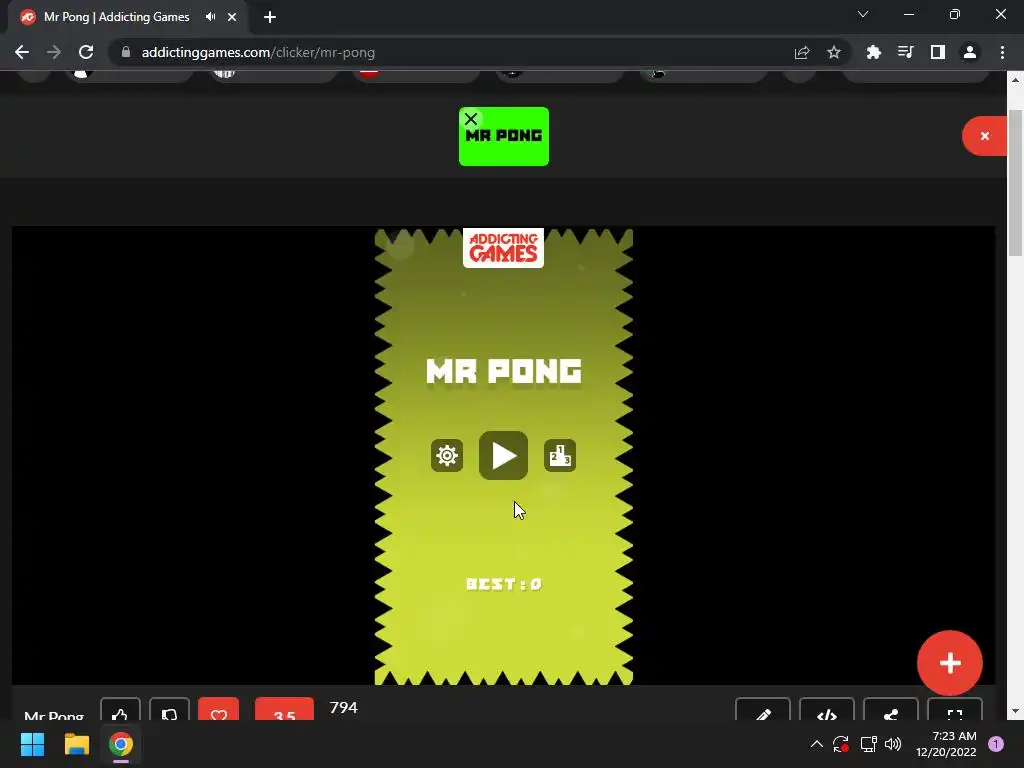Favorite the game with red heart button

point(219,711)
